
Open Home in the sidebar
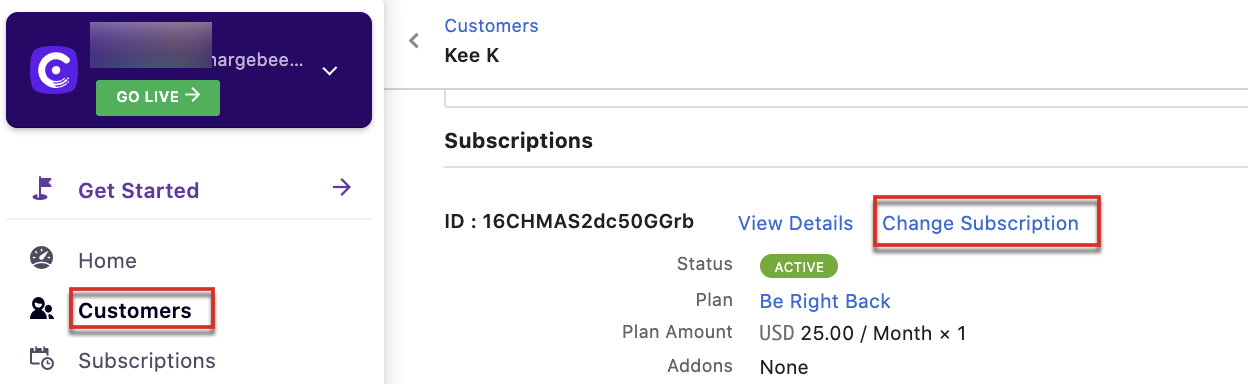107,260
